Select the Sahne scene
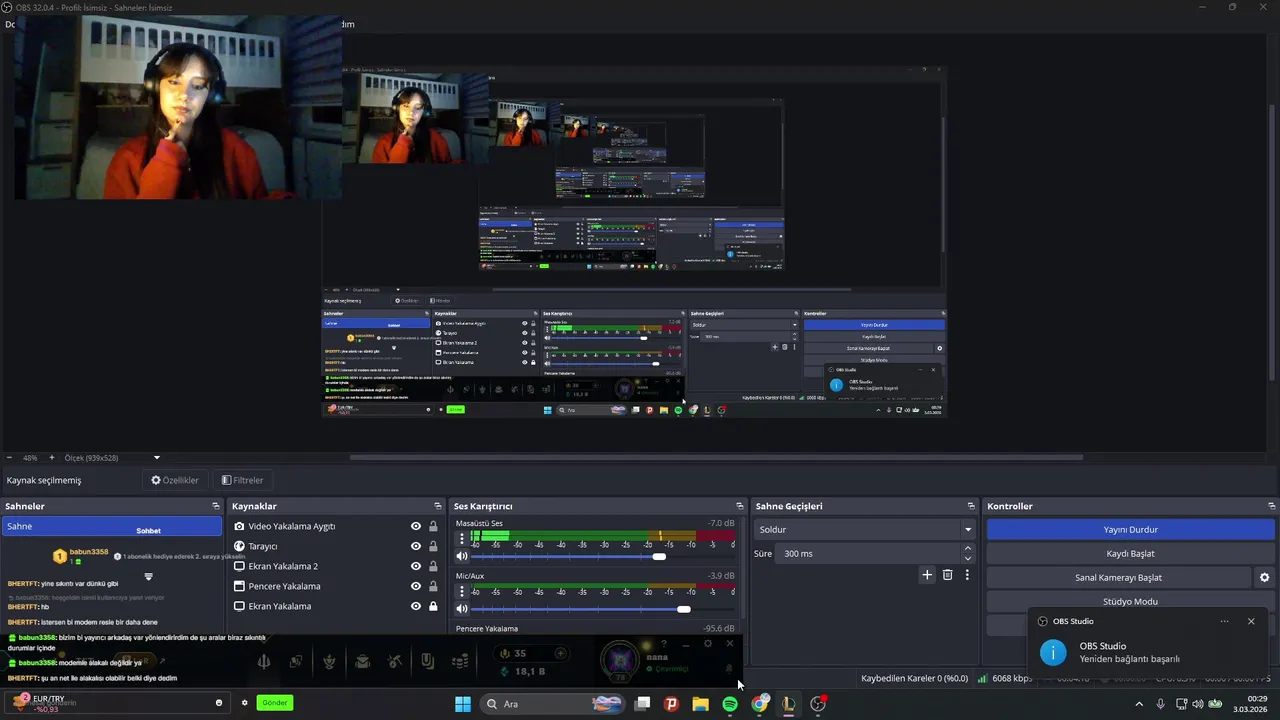Viewport: 1280px width, 720px height. 112,526
